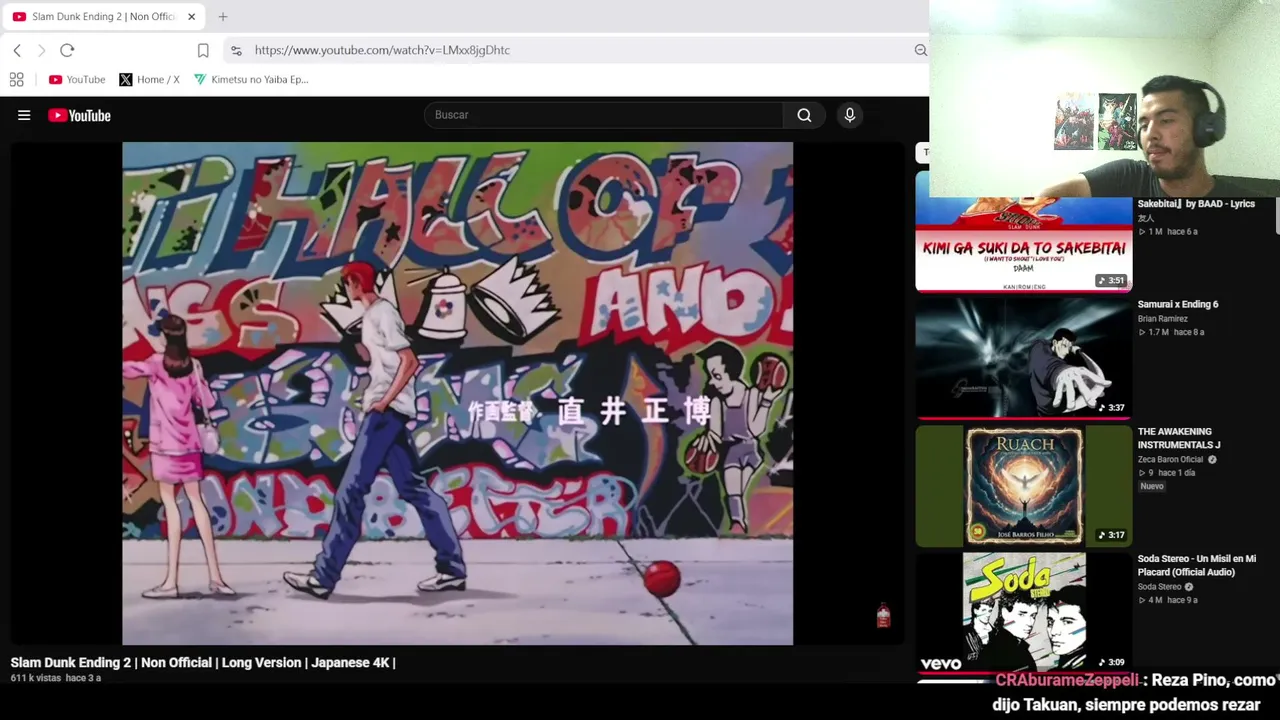Click 'THE AWAKENING INSTRUMENTALS J' title
The image size is (1280, 720).
(1179, 438)
